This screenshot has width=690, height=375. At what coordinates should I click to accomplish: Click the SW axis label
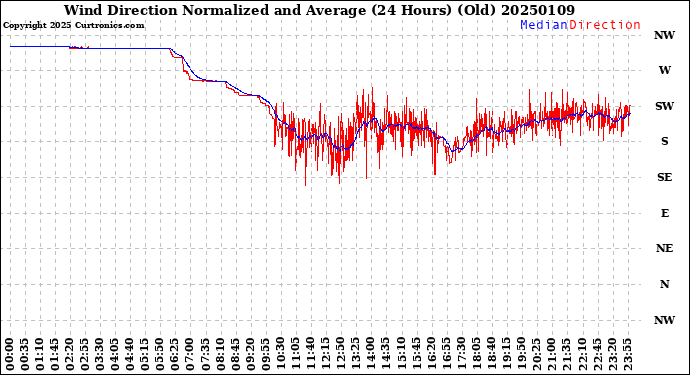point(664,106)
